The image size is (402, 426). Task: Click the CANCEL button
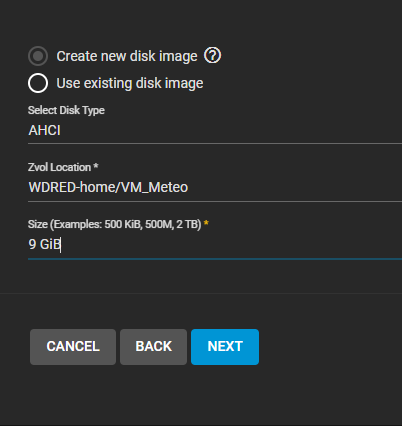coord(73,347)
